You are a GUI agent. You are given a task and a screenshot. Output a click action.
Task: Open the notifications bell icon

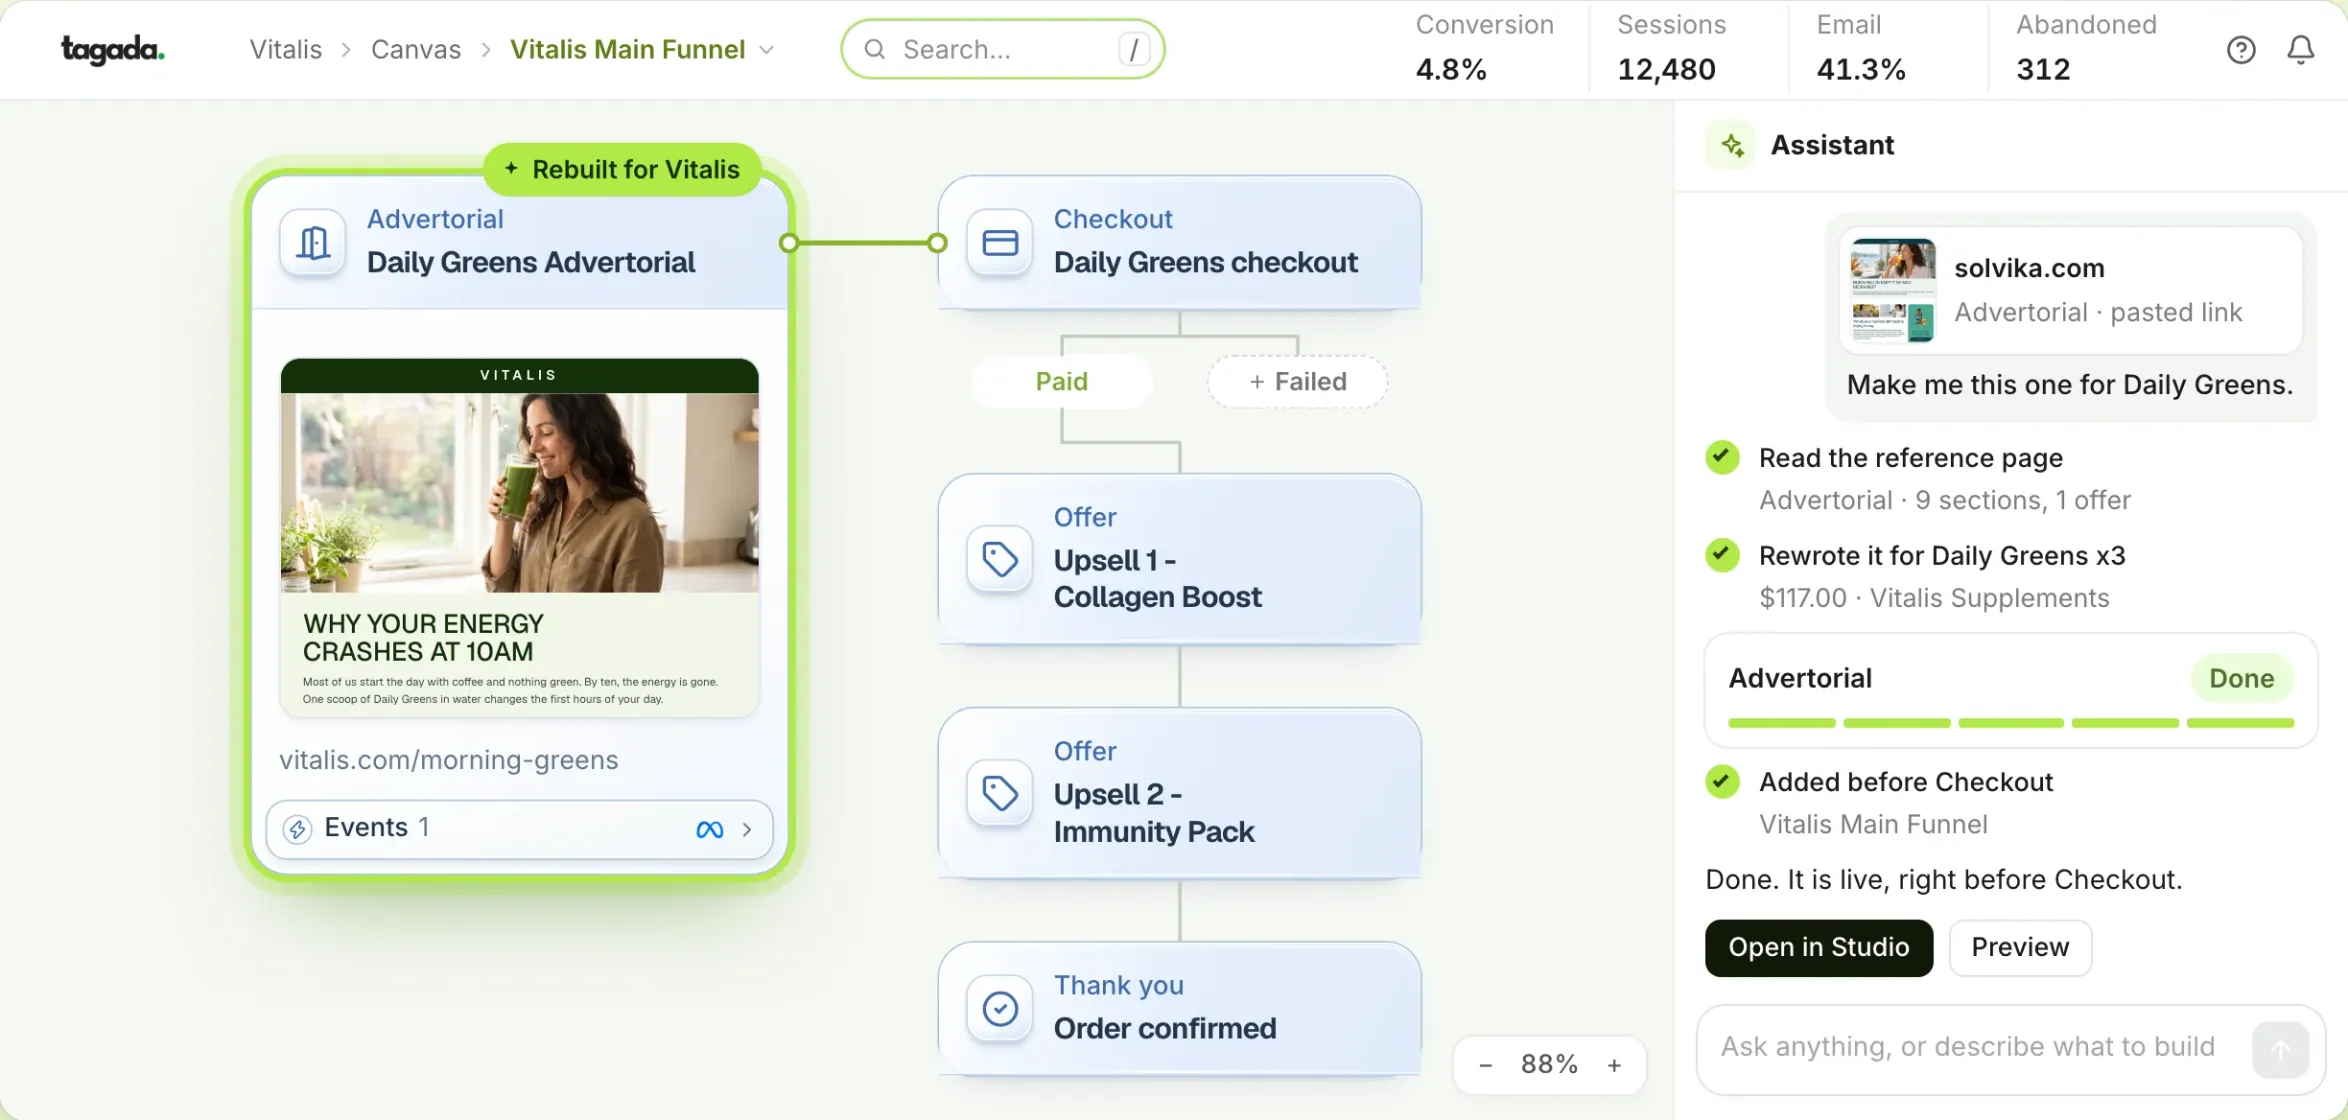click(x=2301, y=49)
